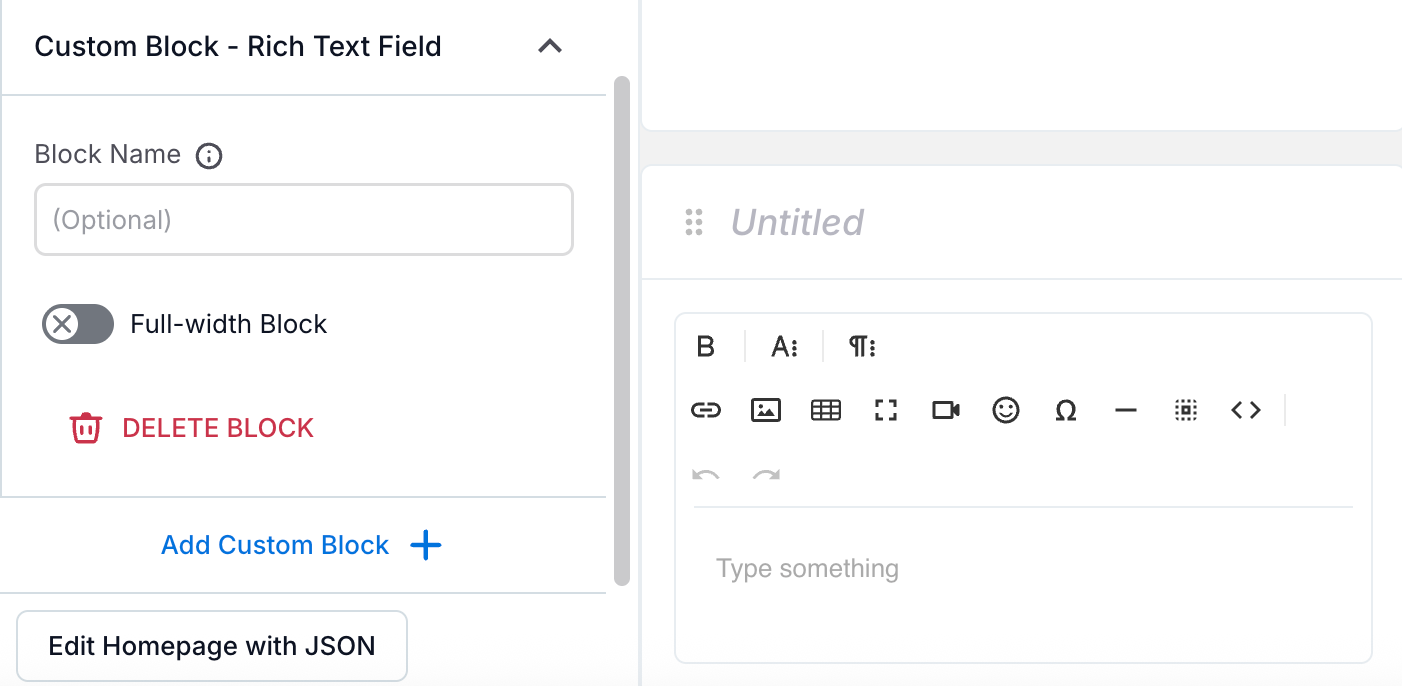Insert a horizontal line

pyautogui.click(x=1126, y=410)
